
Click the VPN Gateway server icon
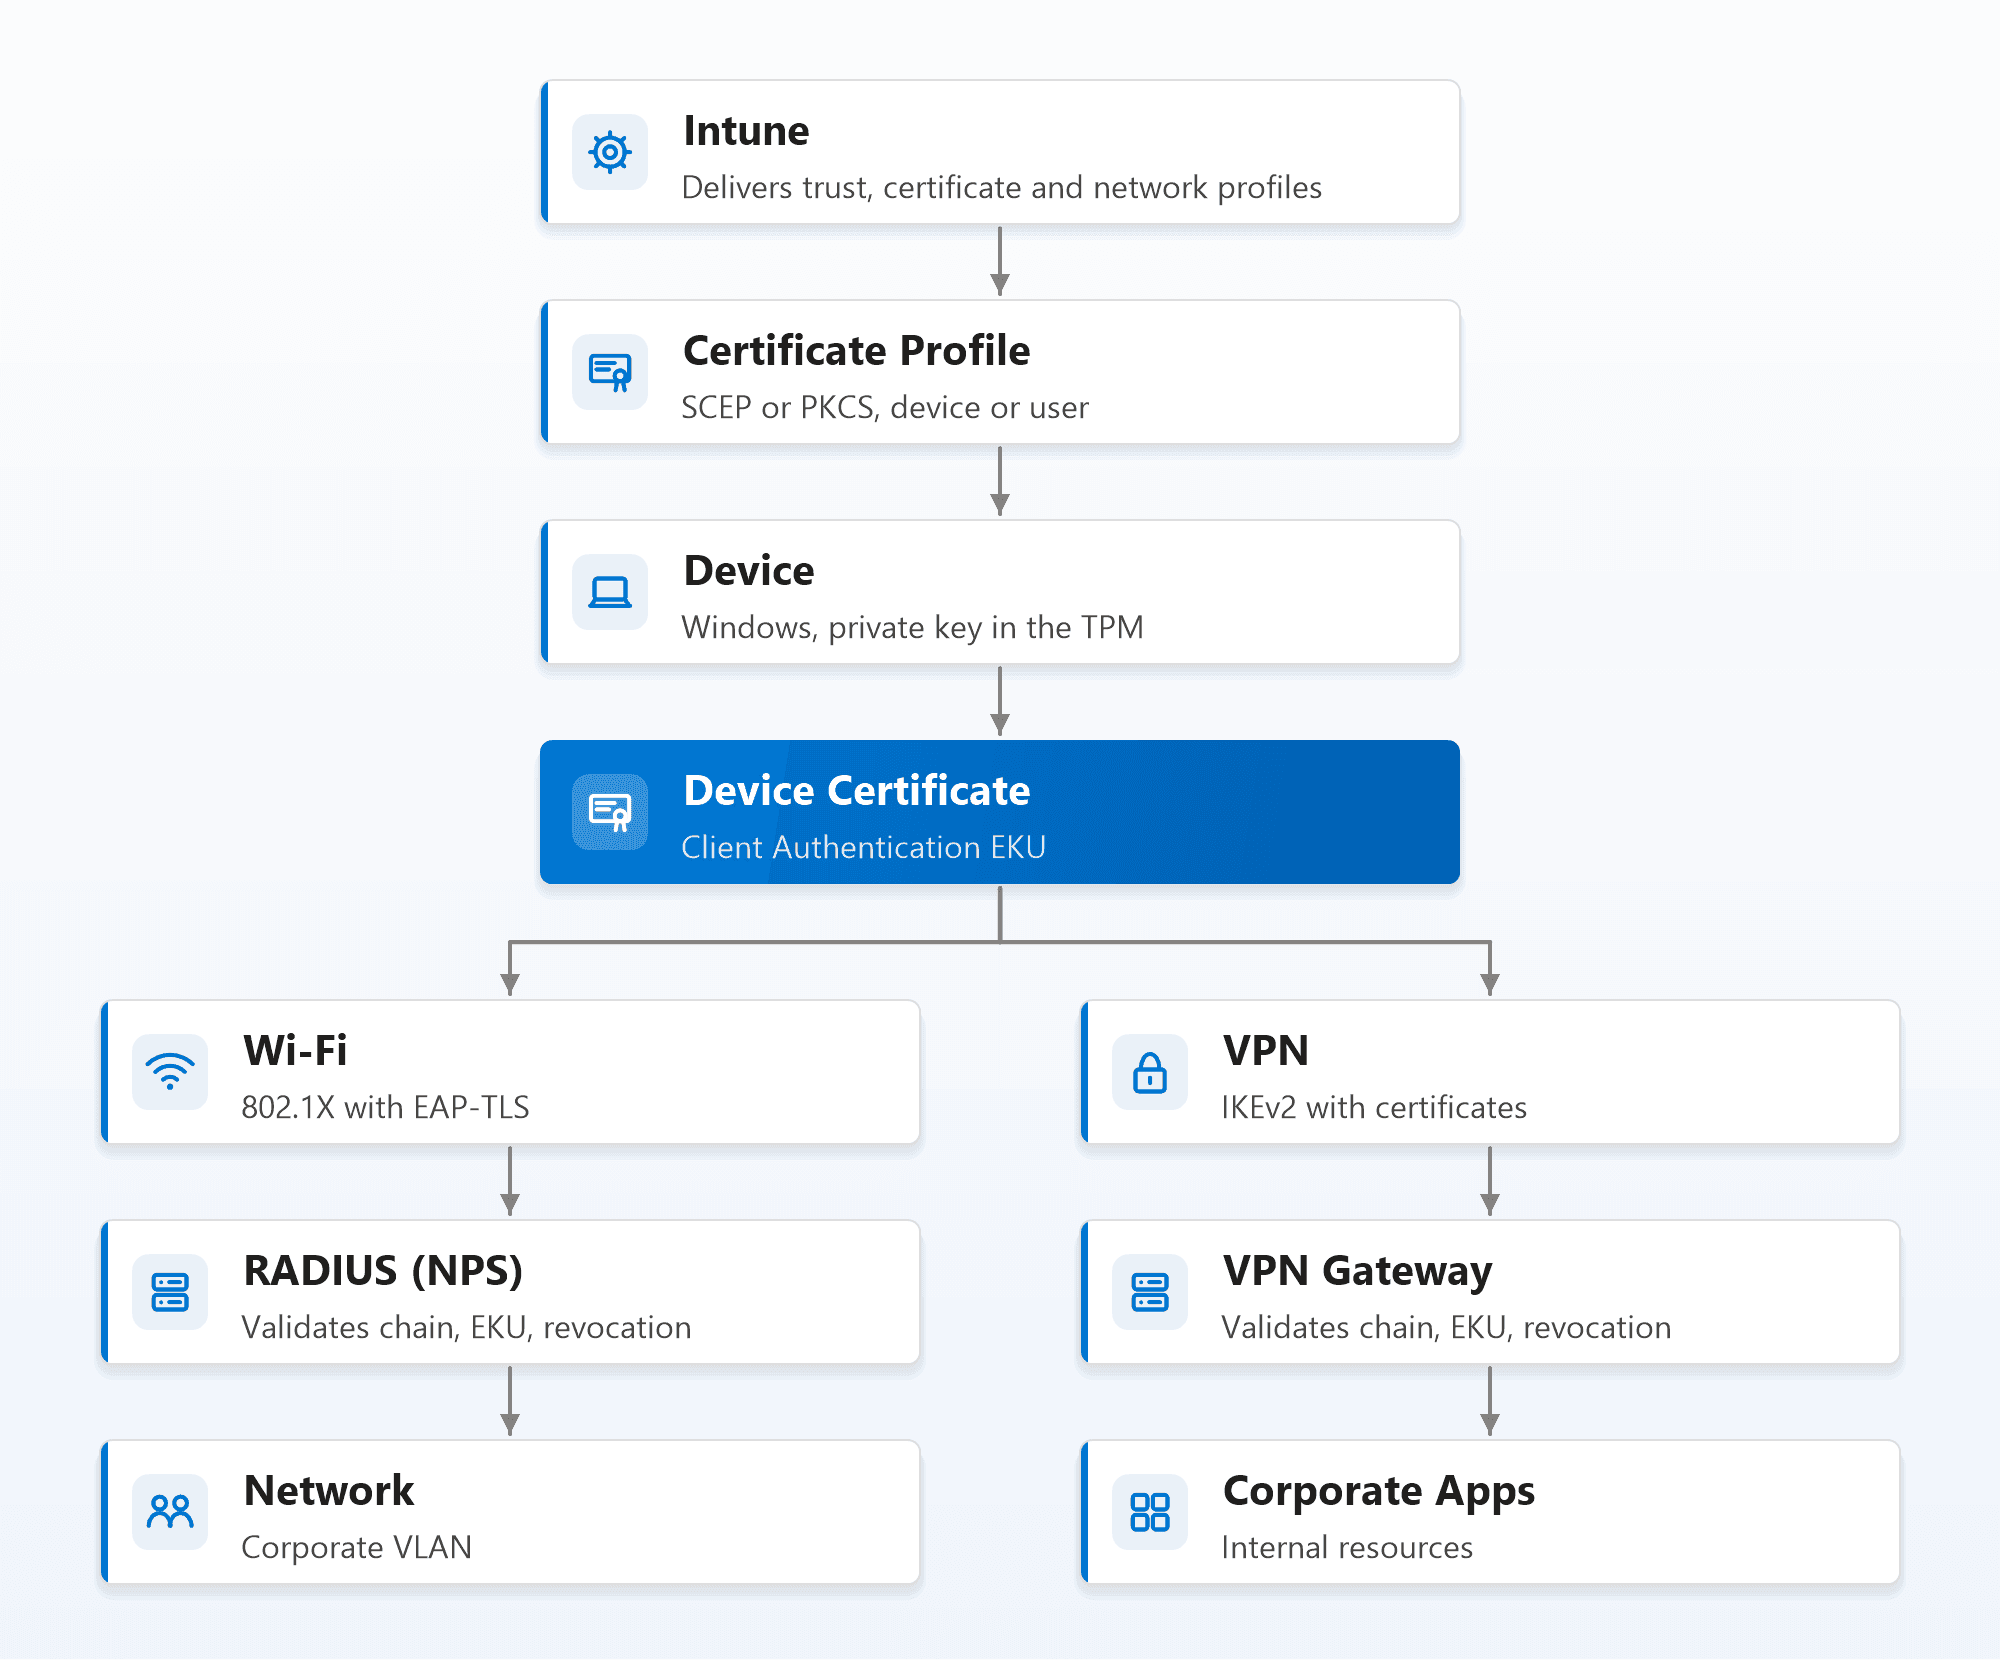point(1150,1292)
